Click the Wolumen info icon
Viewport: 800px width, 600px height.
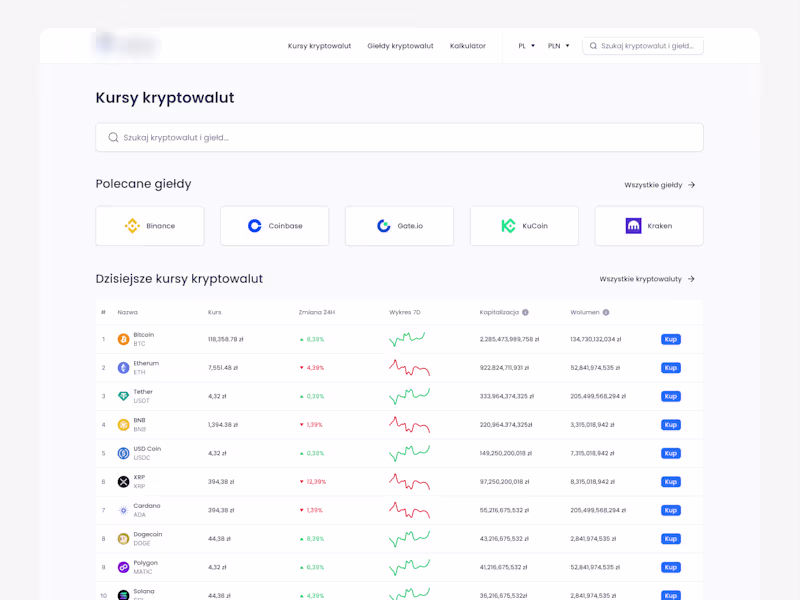tap(606, 312)
